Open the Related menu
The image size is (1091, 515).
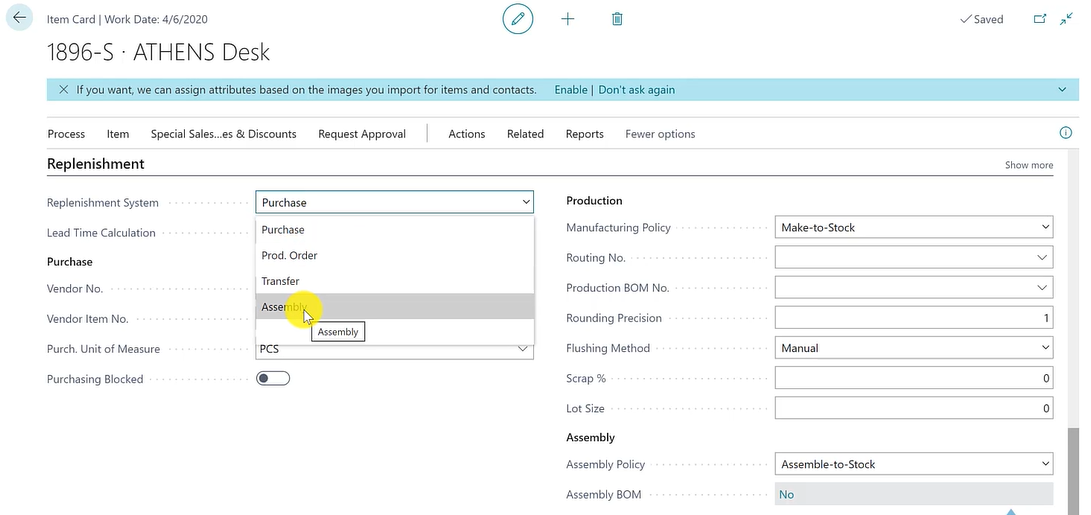(x=525, y=134)
